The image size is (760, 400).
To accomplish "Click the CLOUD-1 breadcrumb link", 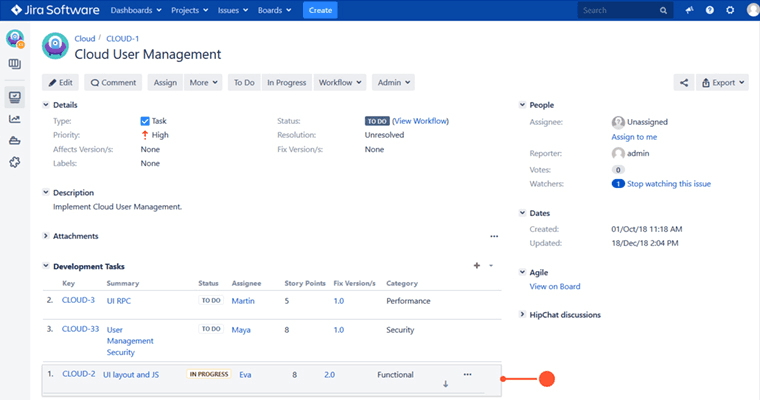I will click(x=123, y=38).
